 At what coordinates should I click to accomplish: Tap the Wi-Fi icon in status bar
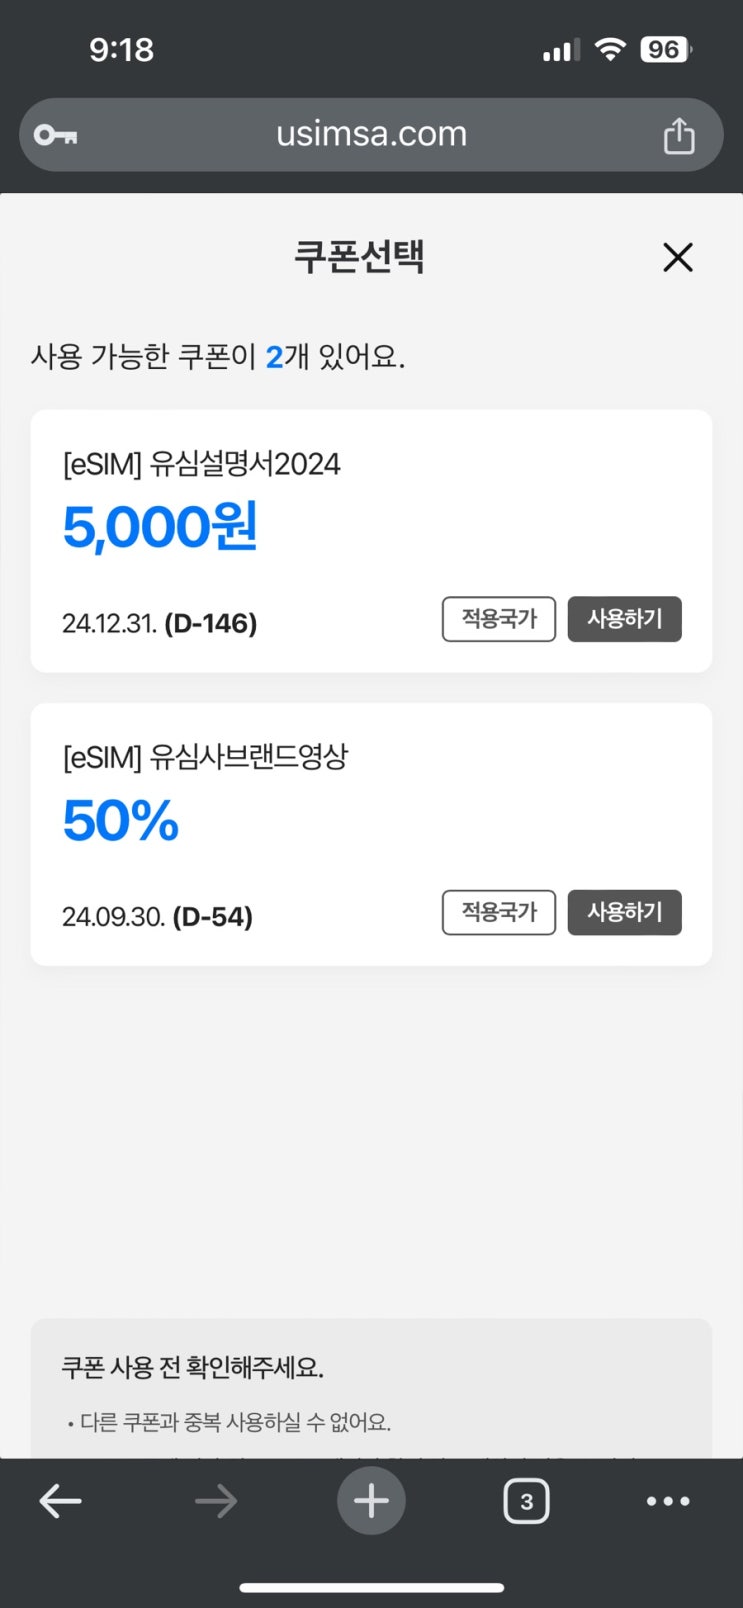[x=609, y=49]
